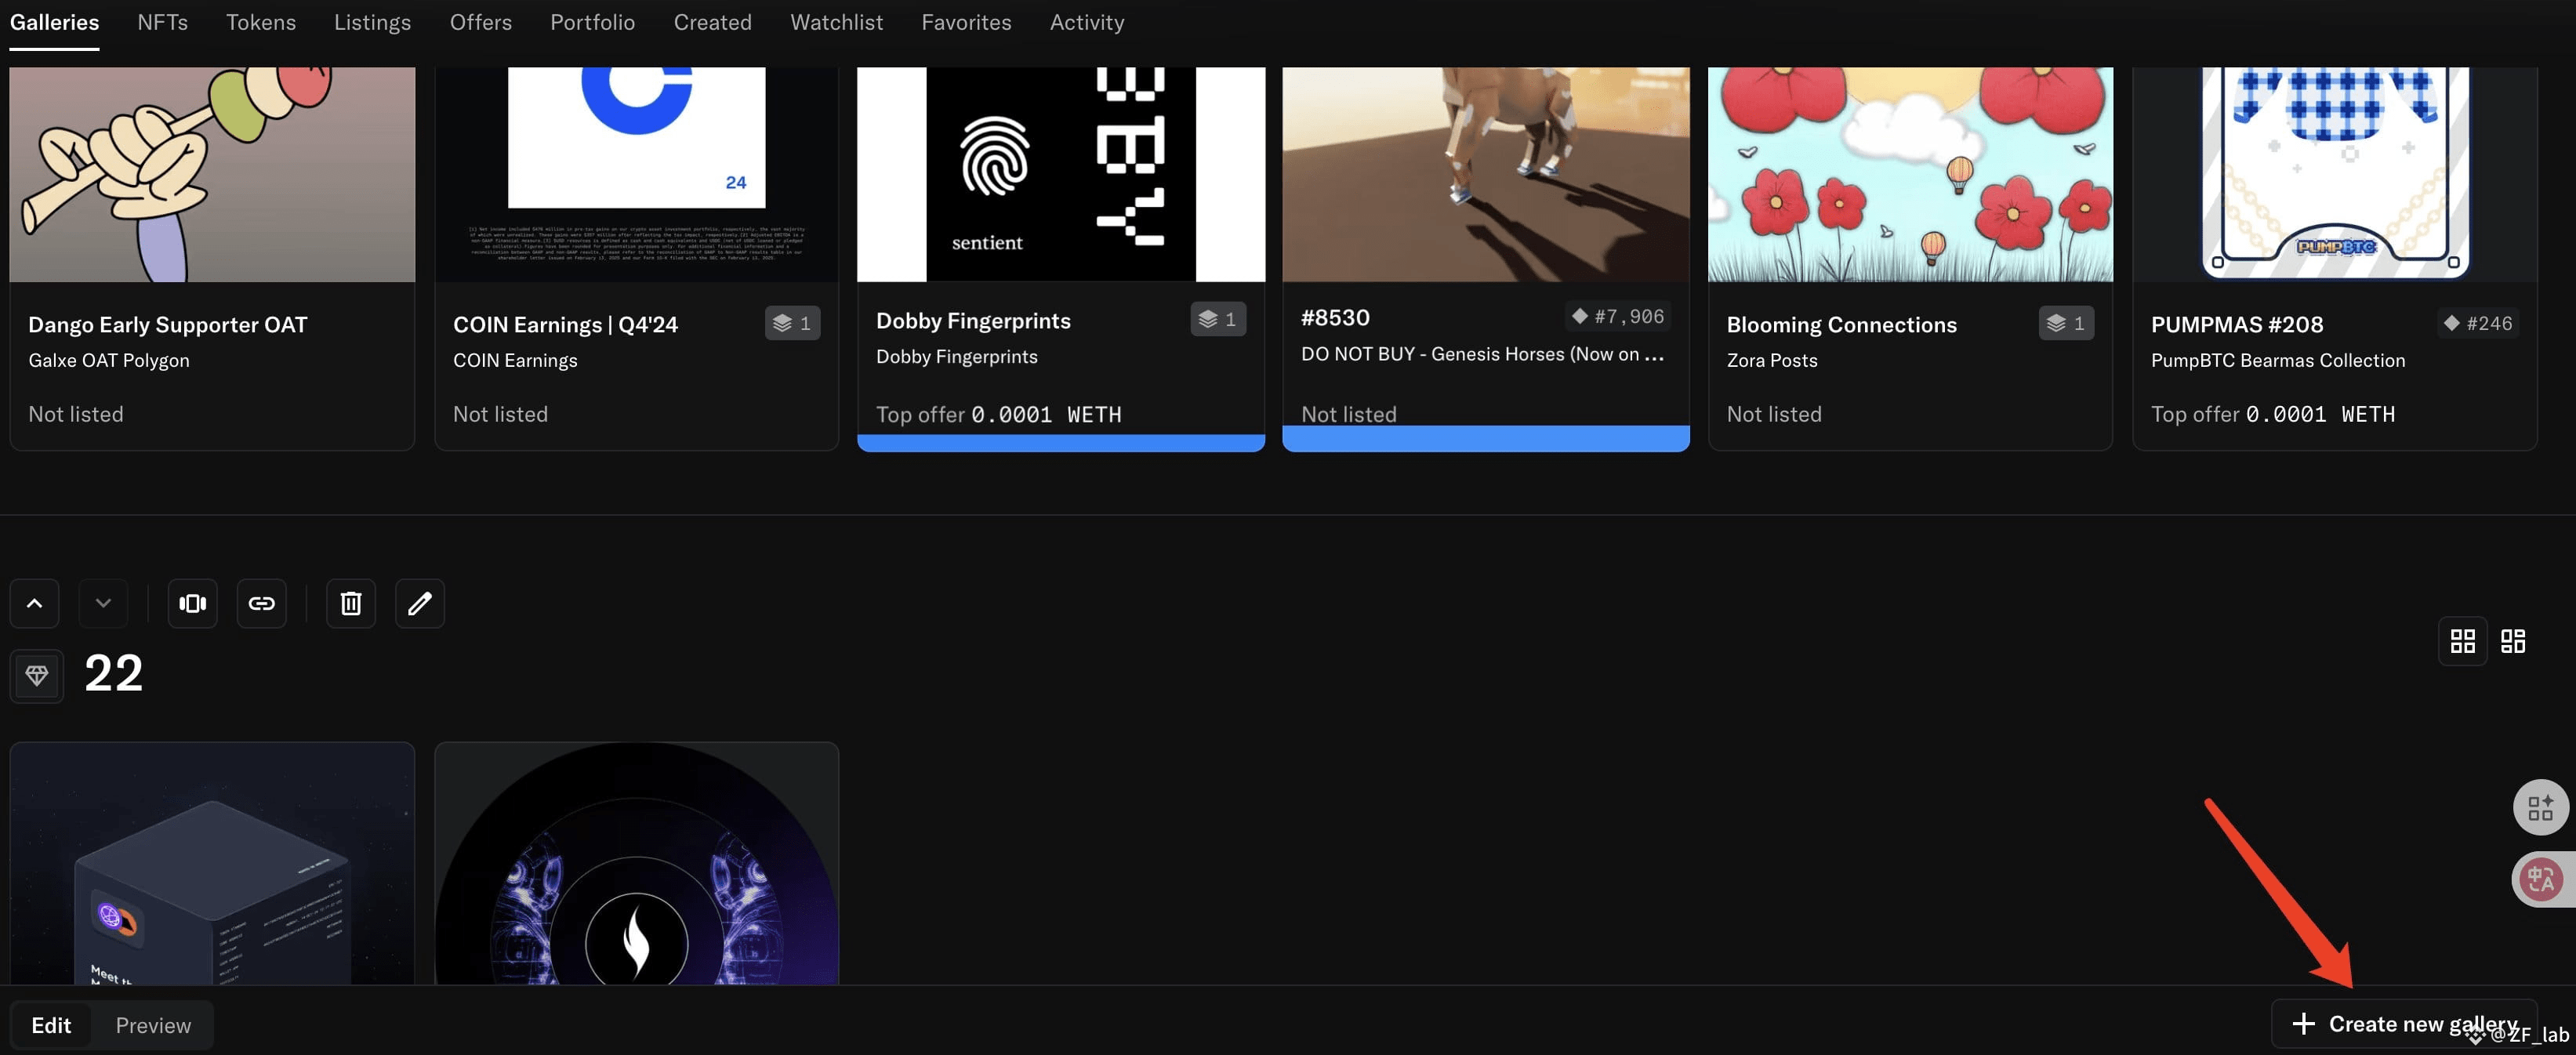Screen dimensions: 2576x1055
Task: Copy gallery link with chain icon
Action: tap(261, 603)
